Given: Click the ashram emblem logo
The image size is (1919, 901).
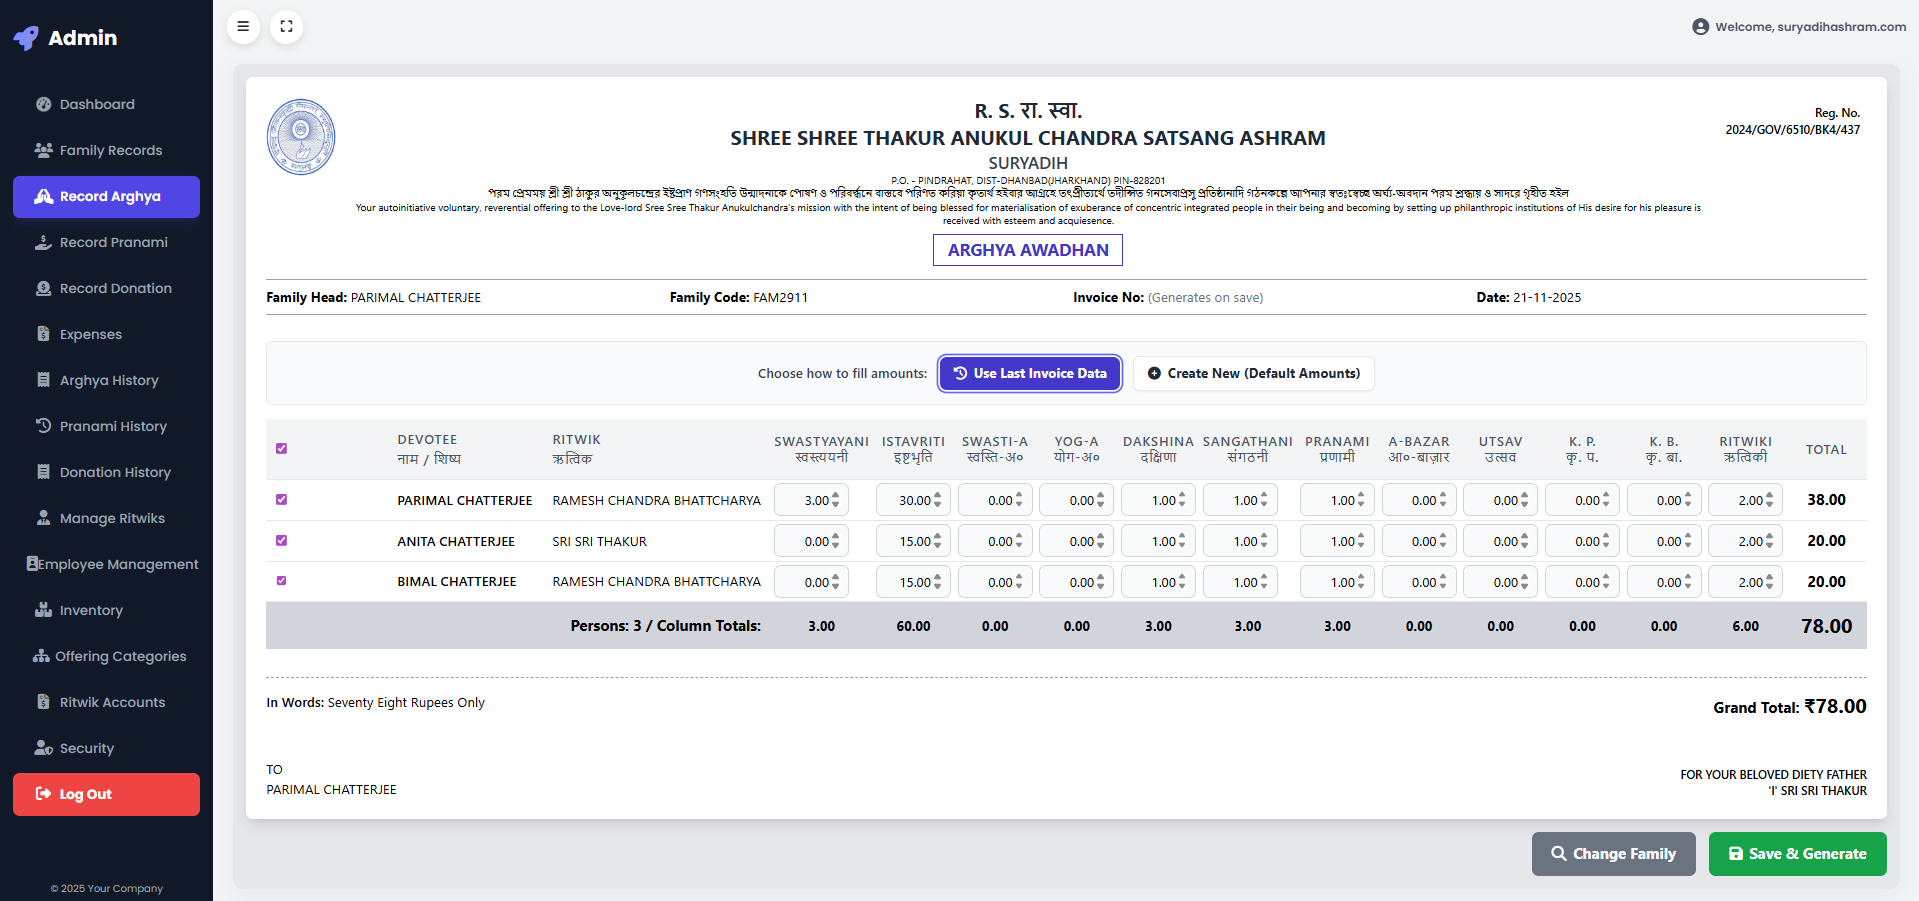Looking at the screenshot, I should [x=301, y=137].
